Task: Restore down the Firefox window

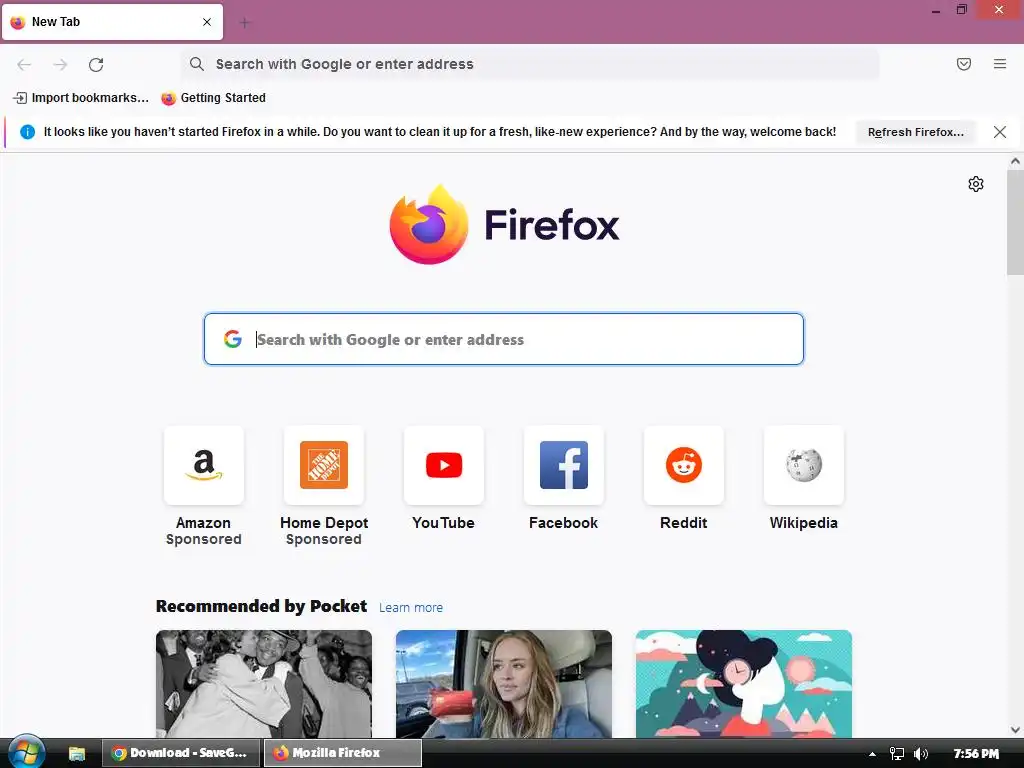Action: (x=961, y=10)
